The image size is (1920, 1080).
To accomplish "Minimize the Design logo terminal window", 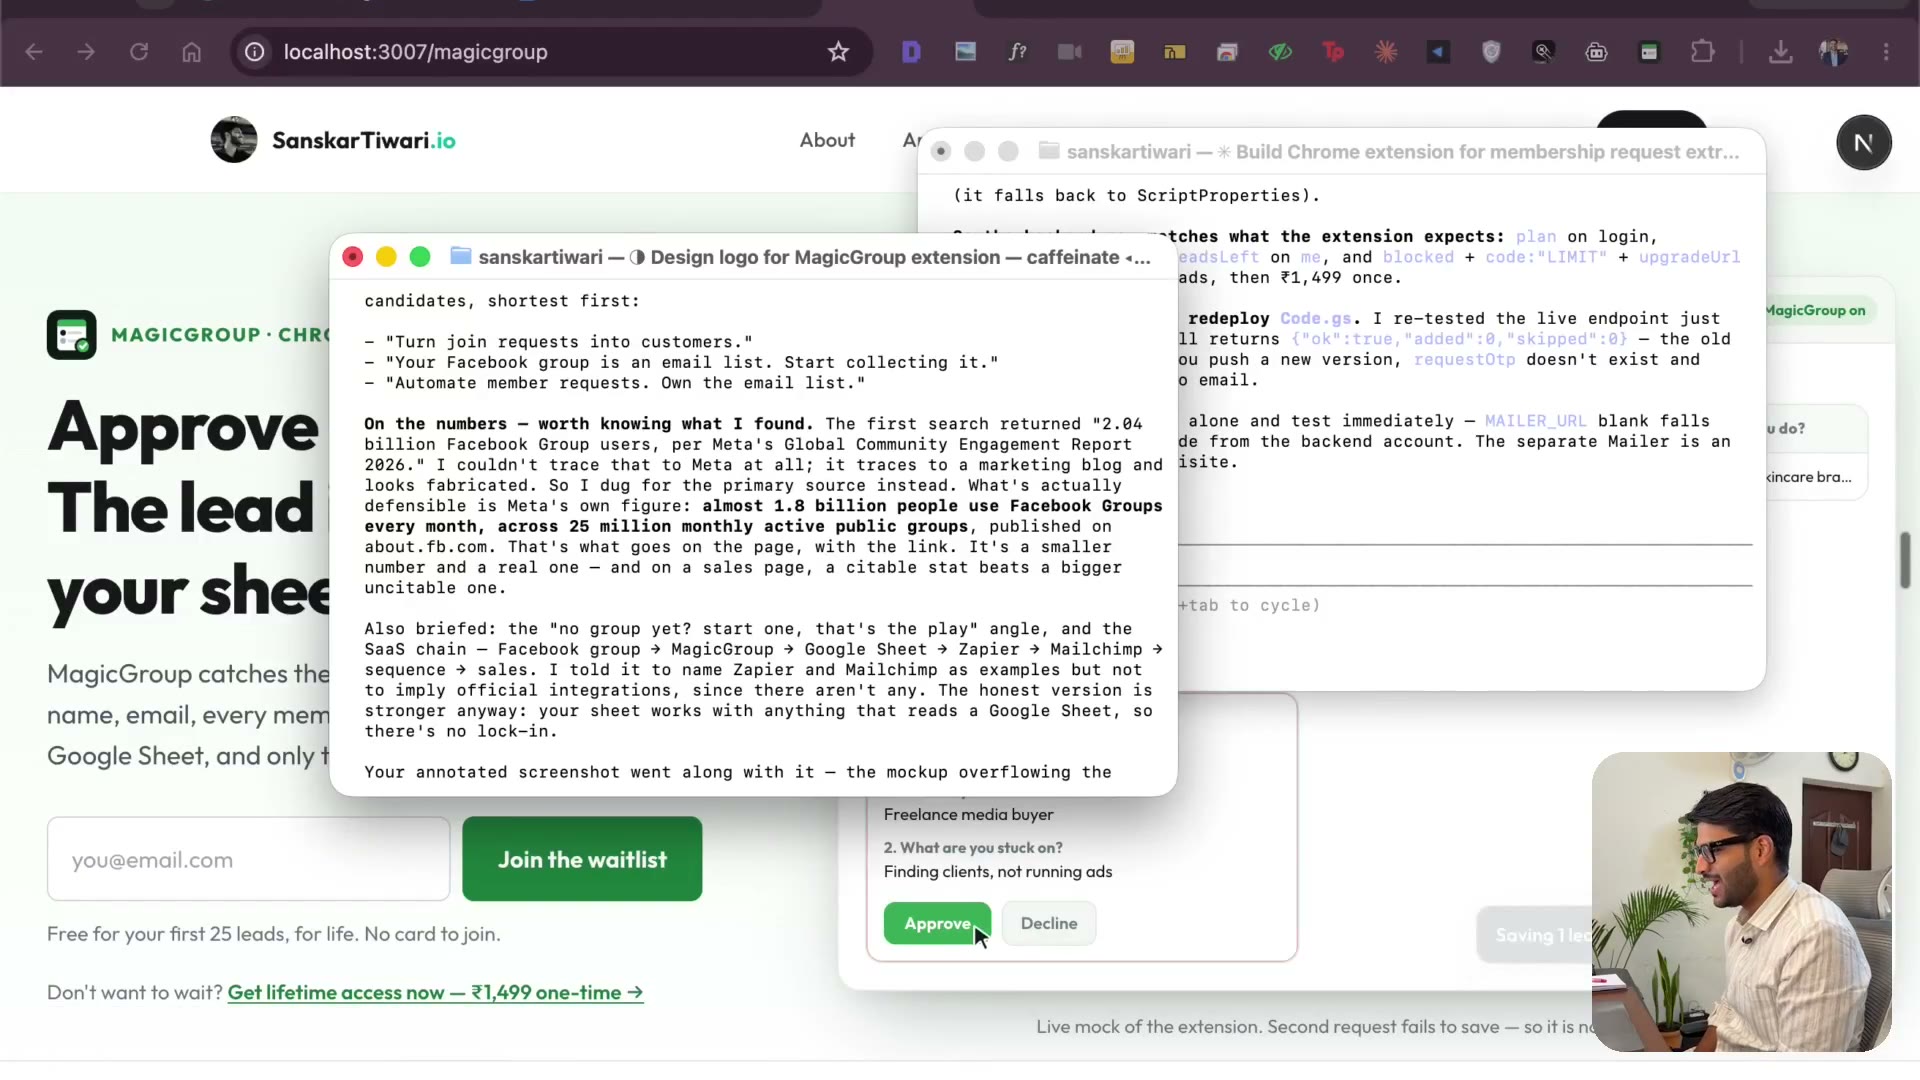I will point(386,257).
